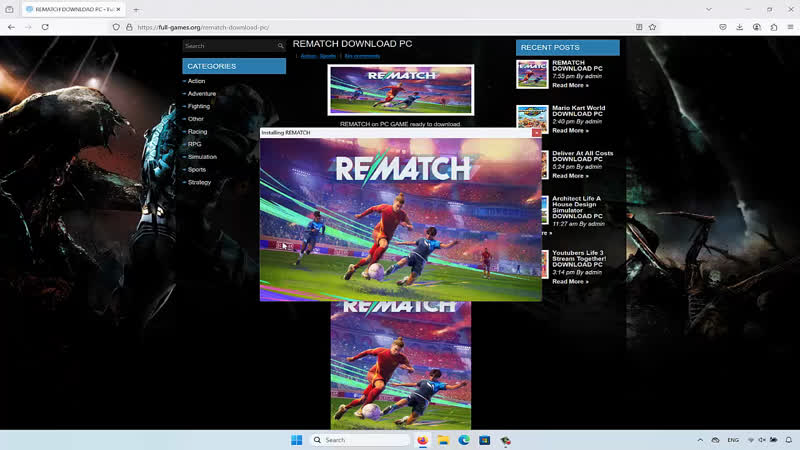The width and height of the screenshot is (800, 450).
Task: Open the Racing category
Action: (x=197, y=132)
